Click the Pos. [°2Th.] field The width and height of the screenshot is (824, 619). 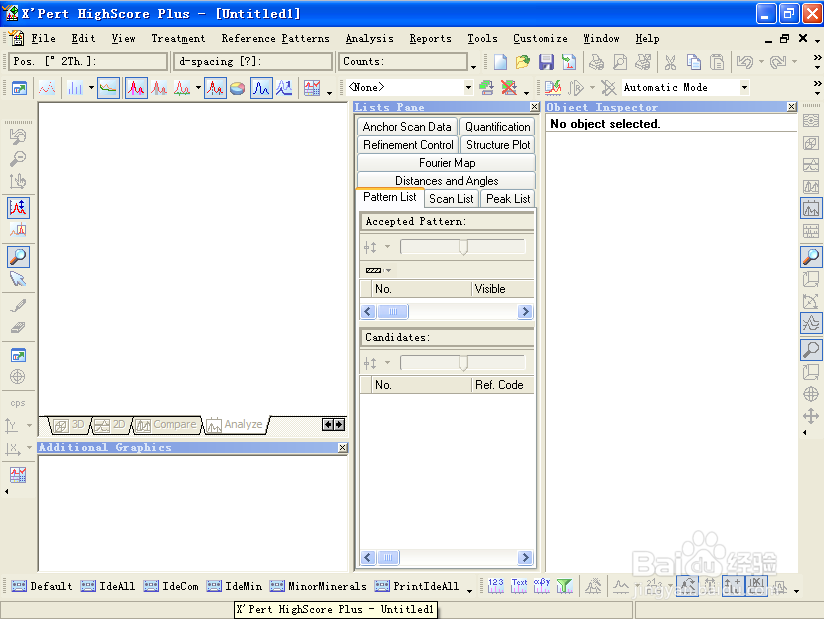(88, 61)
